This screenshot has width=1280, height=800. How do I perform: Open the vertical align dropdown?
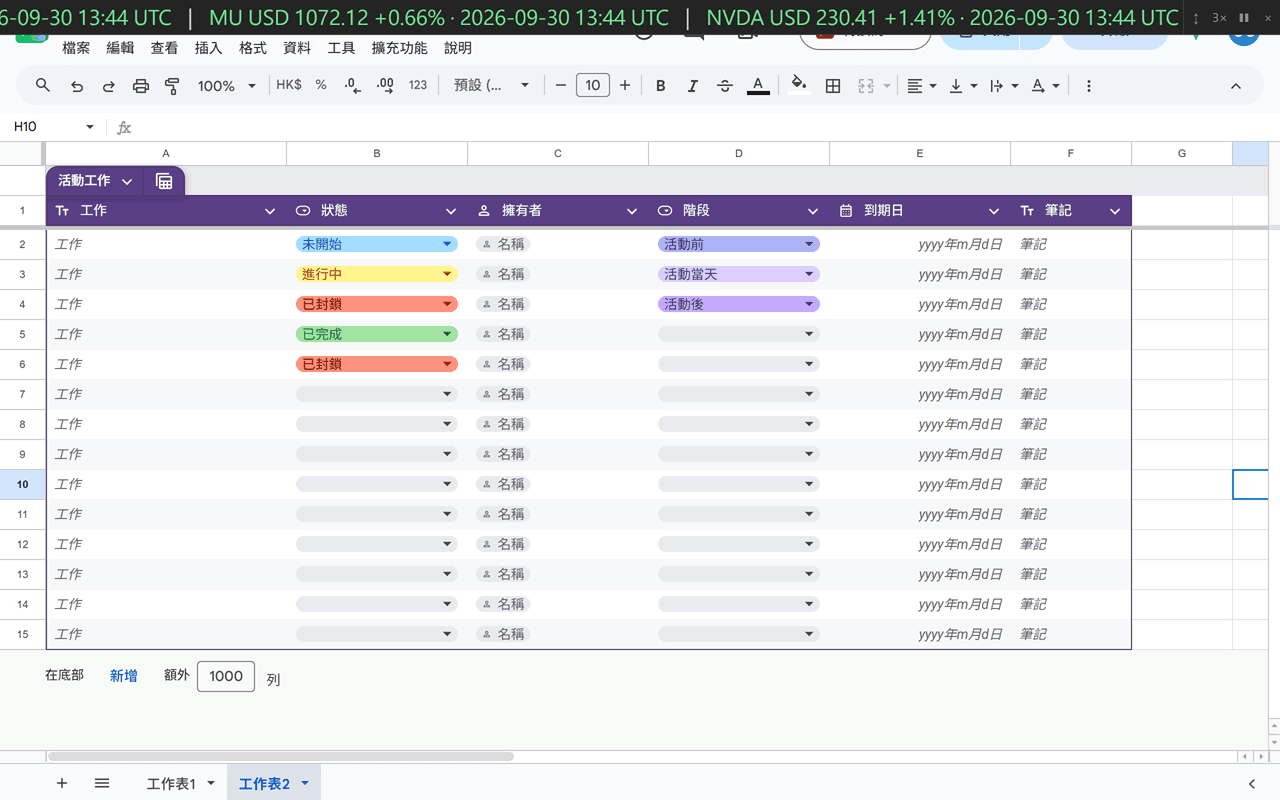click(962, 86)
